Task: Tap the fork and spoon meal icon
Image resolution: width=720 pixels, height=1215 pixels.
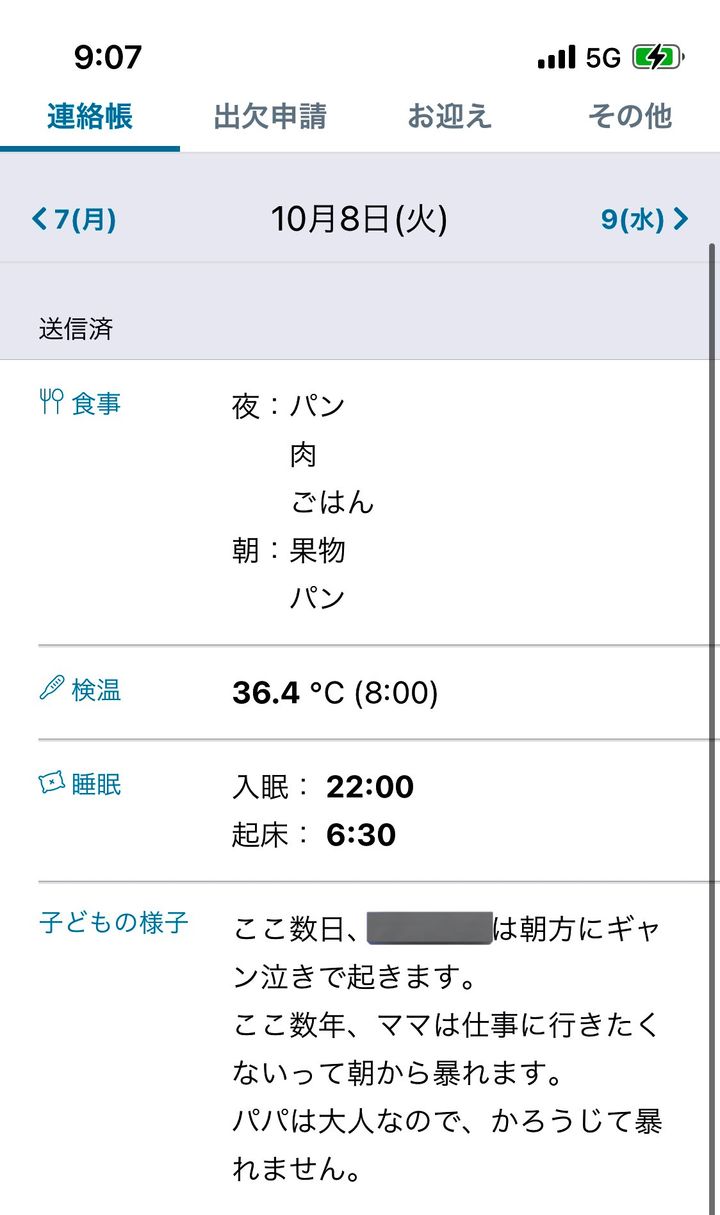Action: tap(51, 403)
